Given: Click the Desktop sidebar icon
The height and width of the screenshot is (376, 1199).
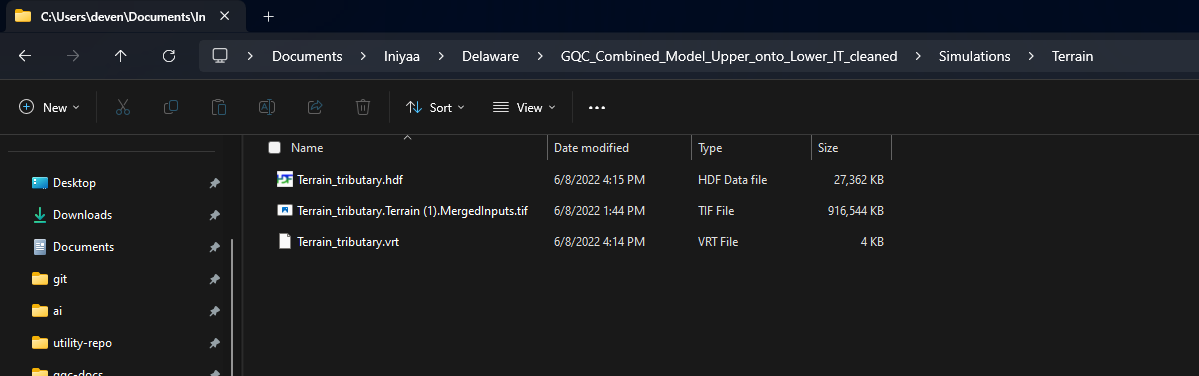Looking at the screenshot, I should point(40,183).
